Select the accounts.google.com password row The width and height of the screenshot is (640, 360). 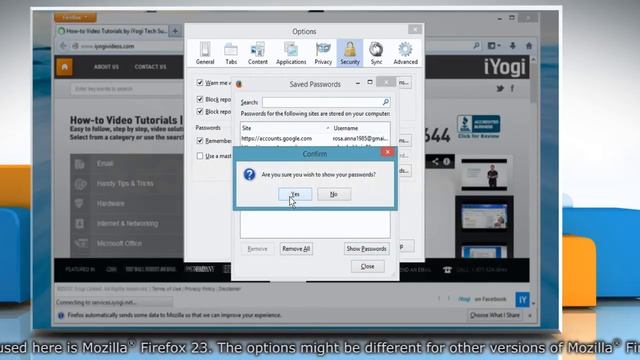pyautogui.click(x=315, y=138)
